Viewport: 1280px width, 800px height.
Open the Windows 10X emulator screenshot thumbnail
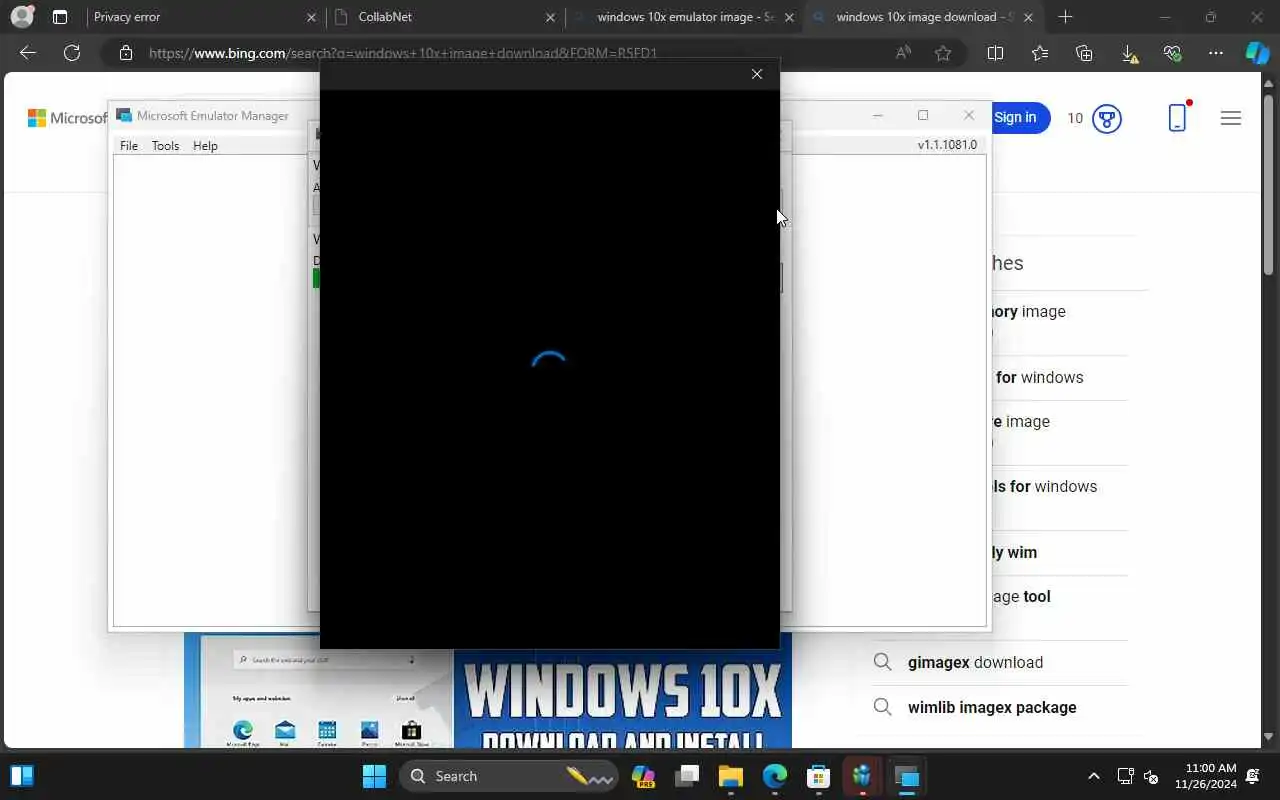point(319,691)
